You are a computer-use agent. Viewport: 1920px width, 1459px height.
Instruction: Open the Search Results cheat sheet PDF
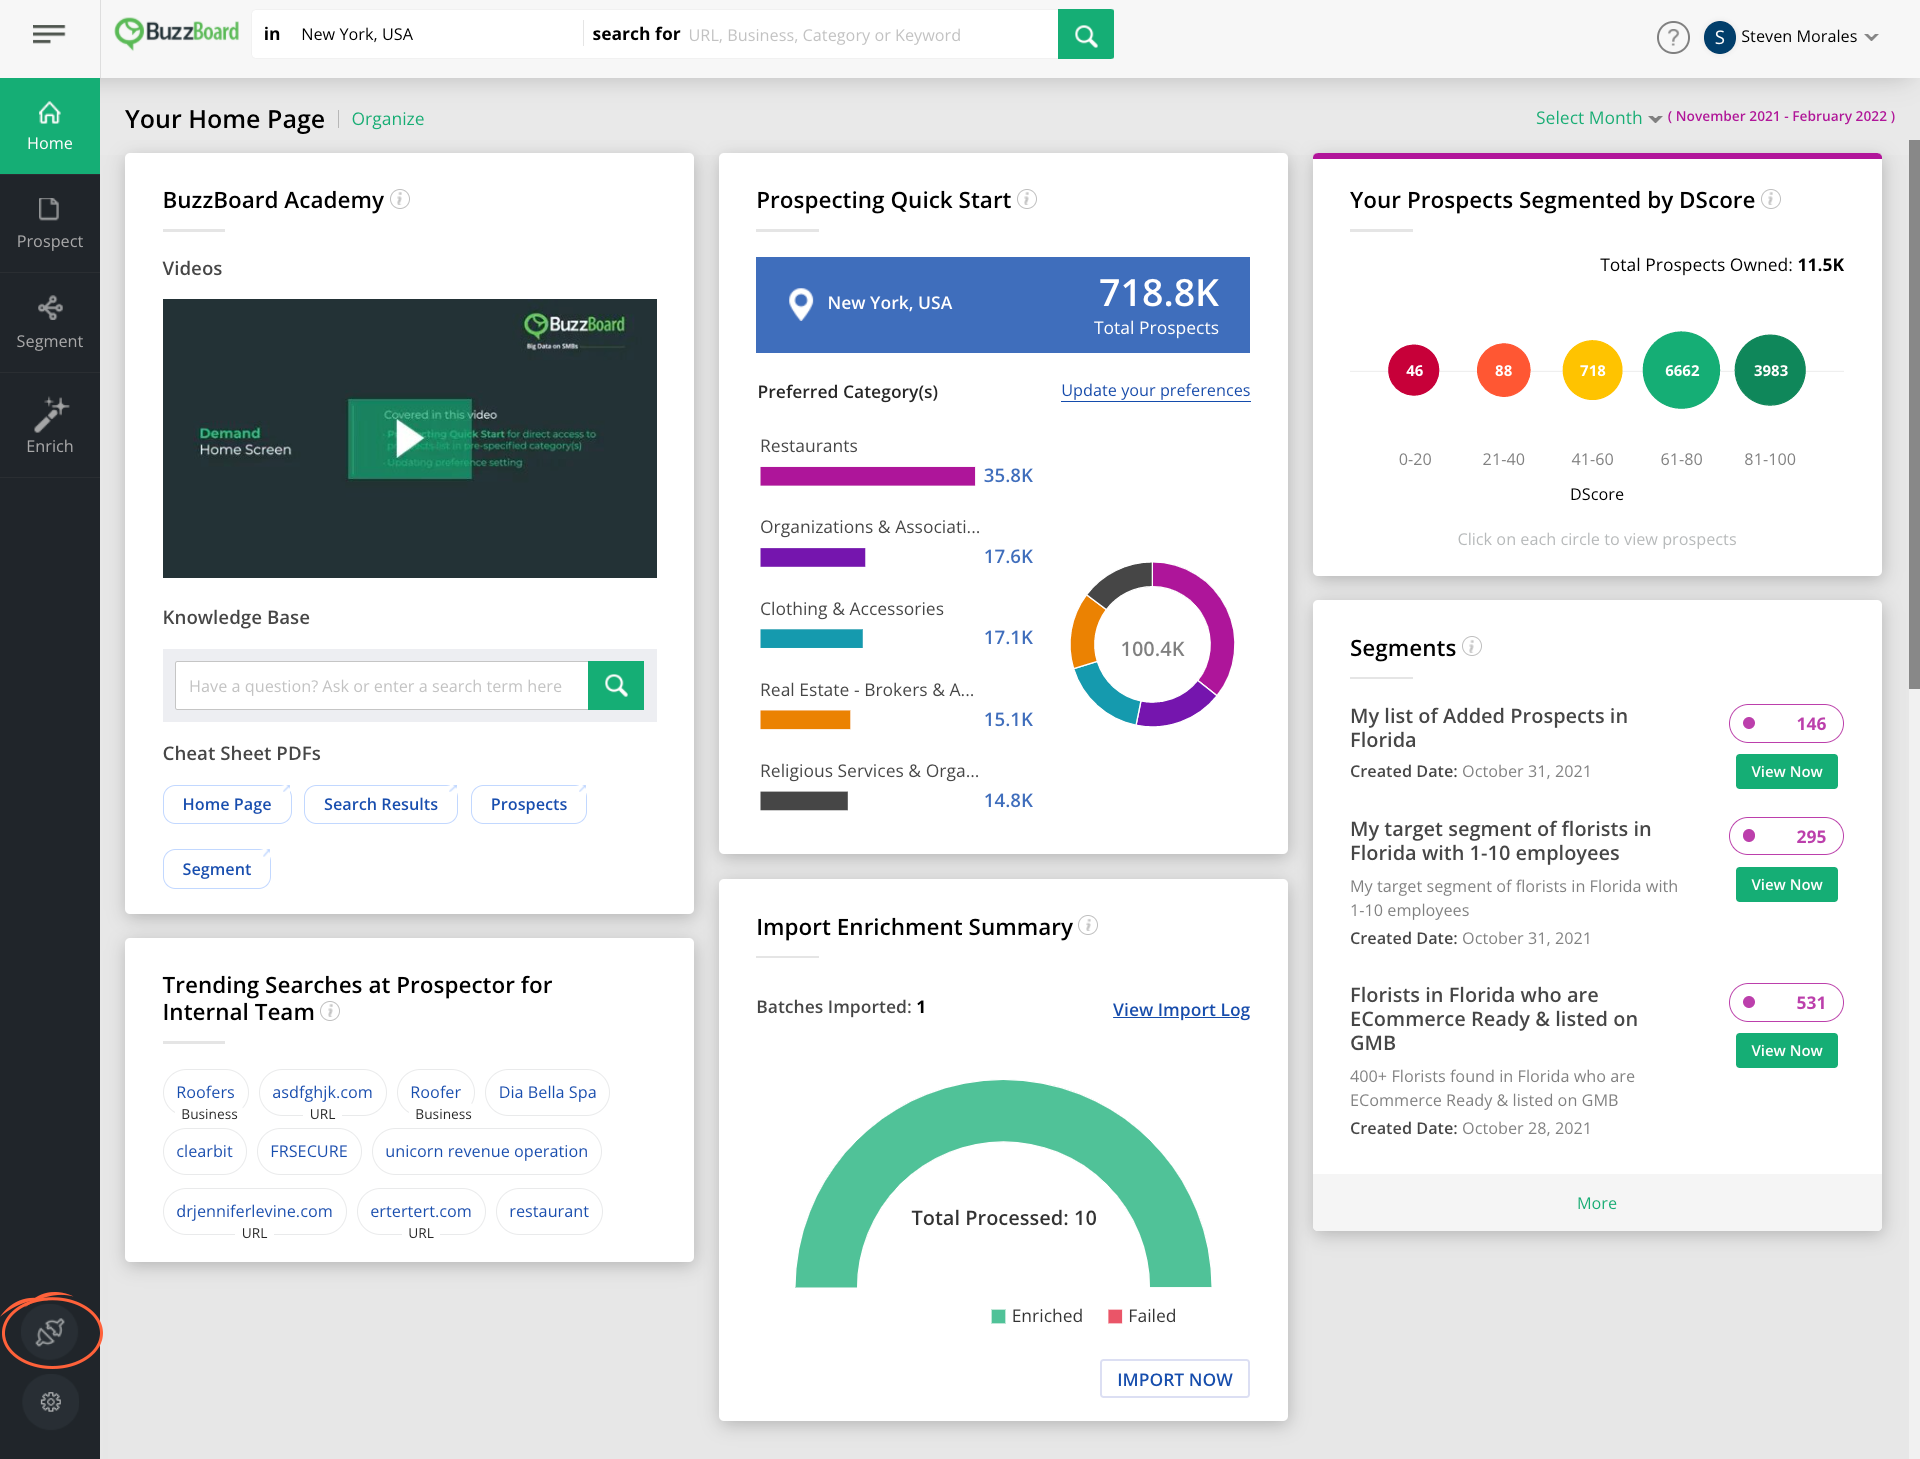pos(381,804)
